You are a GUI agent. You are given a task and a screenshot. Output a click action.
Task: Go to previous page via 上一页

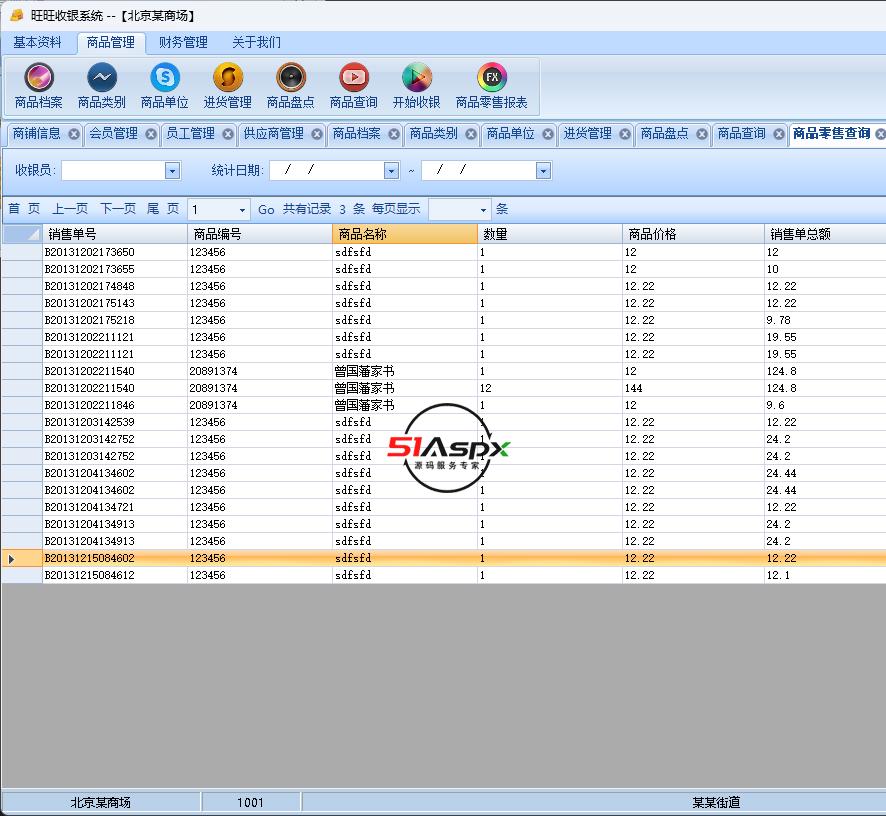click(70, 209)
